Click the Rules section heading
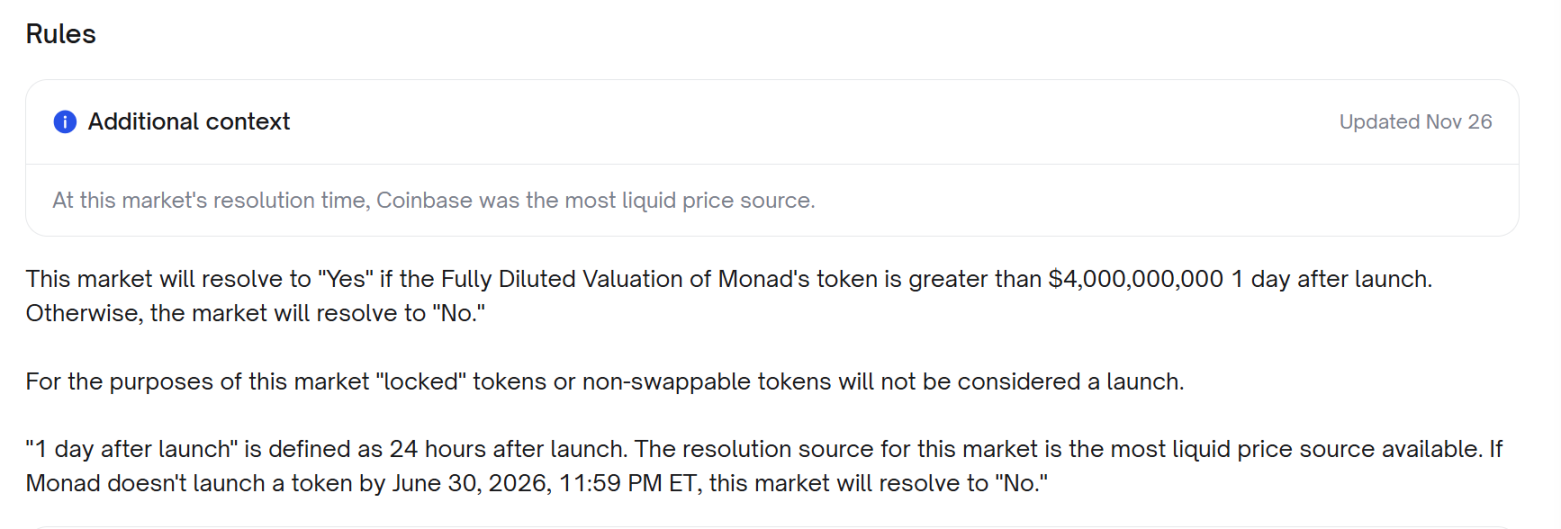 [x=60, y=34]
